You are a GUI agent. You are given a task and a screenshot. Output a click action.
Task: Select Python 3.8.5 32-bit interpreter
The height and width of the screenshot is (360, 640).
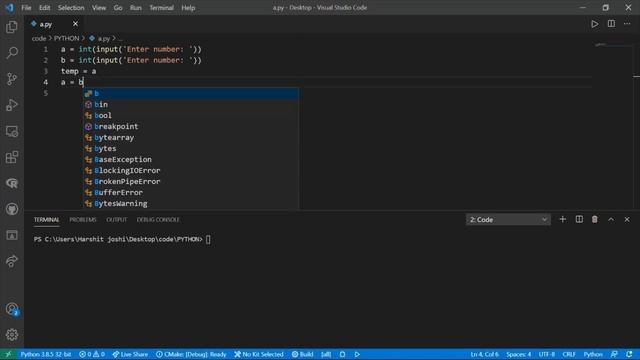click(46, 354)
